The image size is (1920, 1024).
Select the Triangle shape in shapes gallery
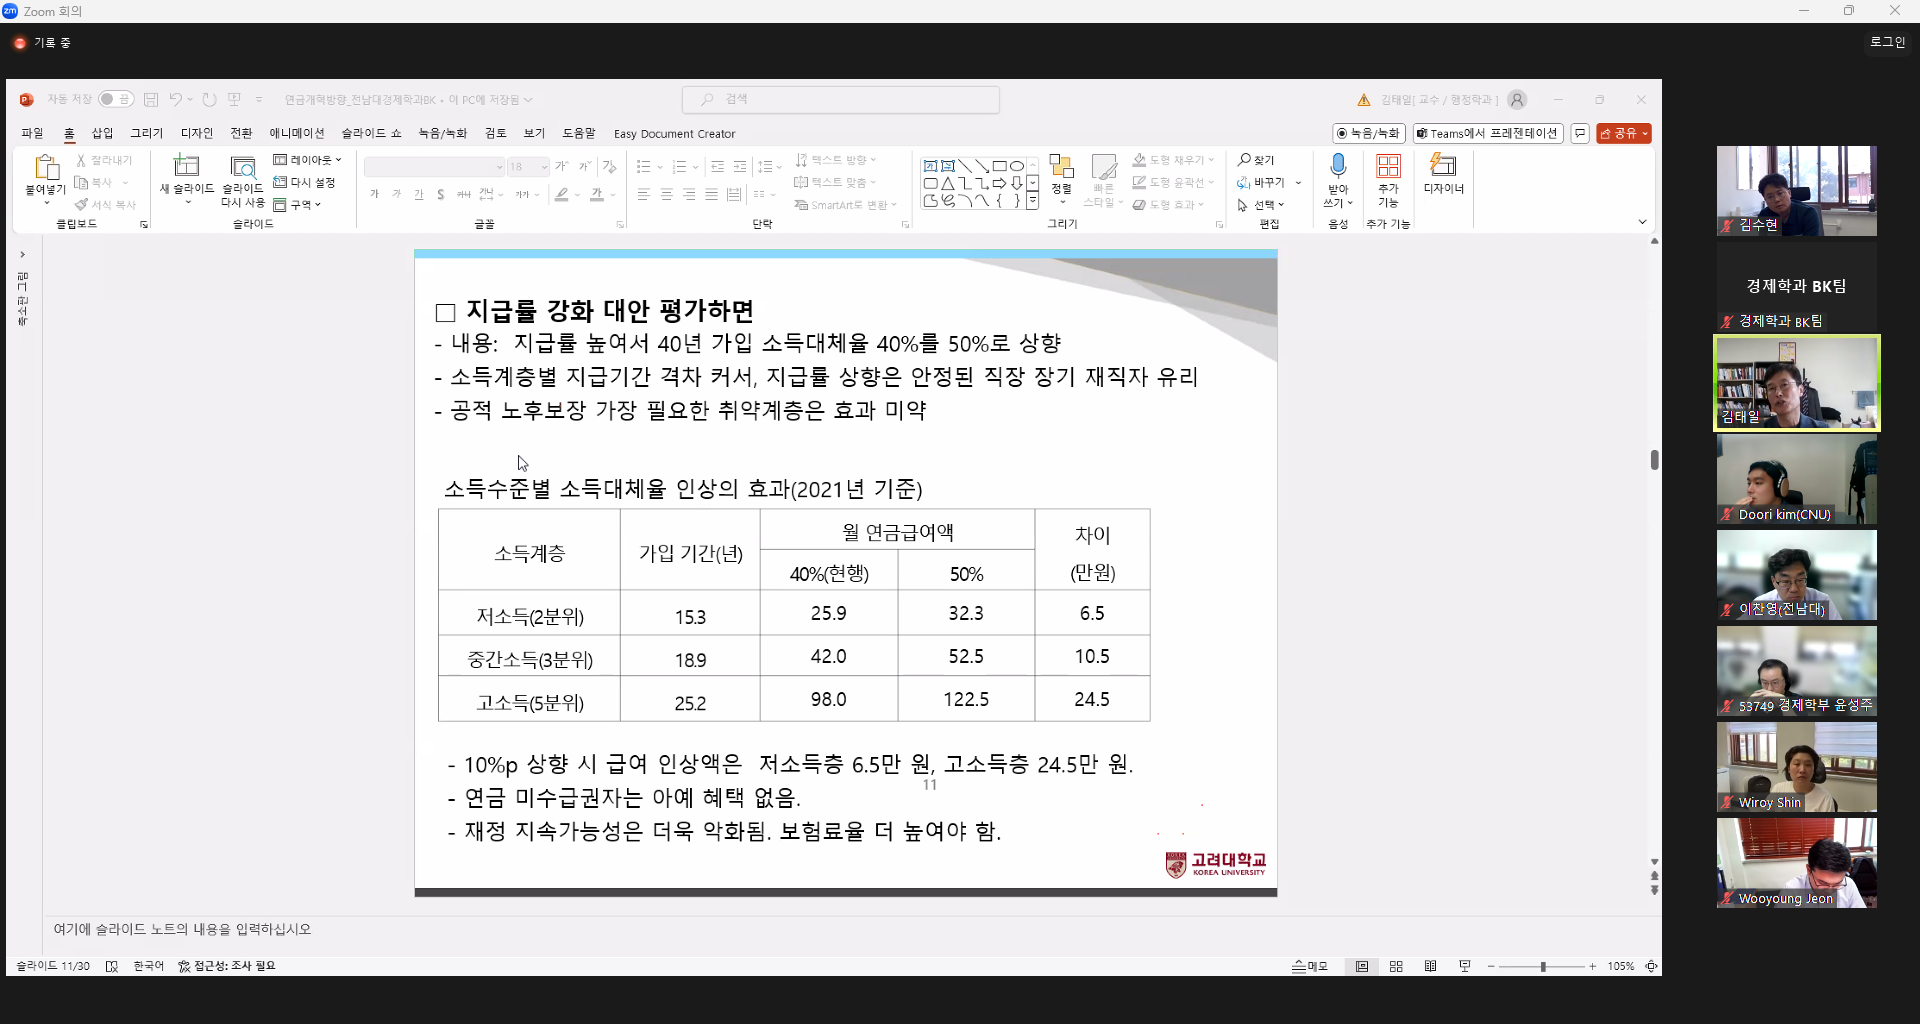pyautogui.click(x=948, y=183)
